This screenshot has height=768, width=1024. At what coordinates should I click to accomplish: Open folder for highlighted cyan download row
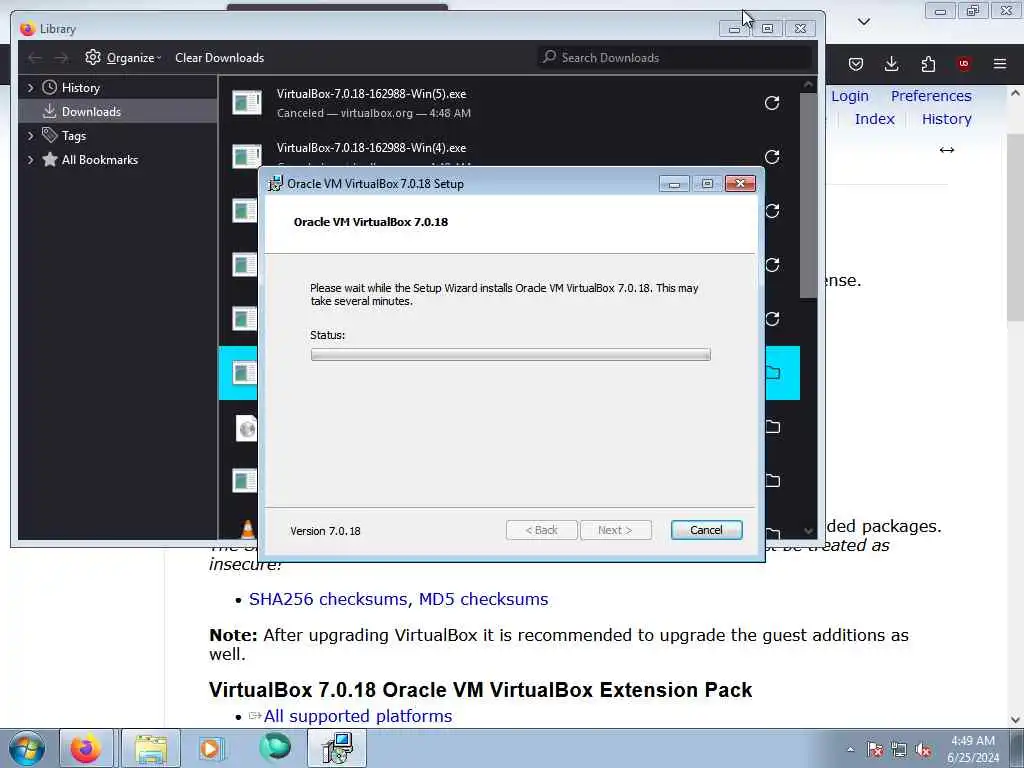tap(773, 373)
